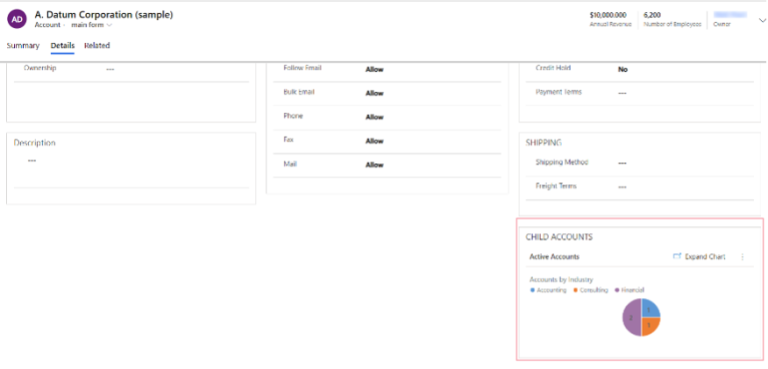Click the blurred Owner name link
The width and height of the screenshot is (768, 369).
(x=730, y=15)
